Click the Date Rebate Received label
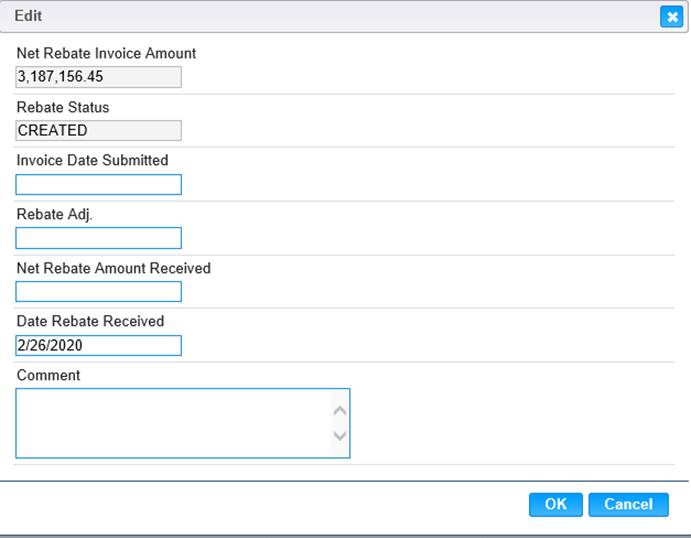This screenshot has width=691, height=538. [x=90, y=321]
